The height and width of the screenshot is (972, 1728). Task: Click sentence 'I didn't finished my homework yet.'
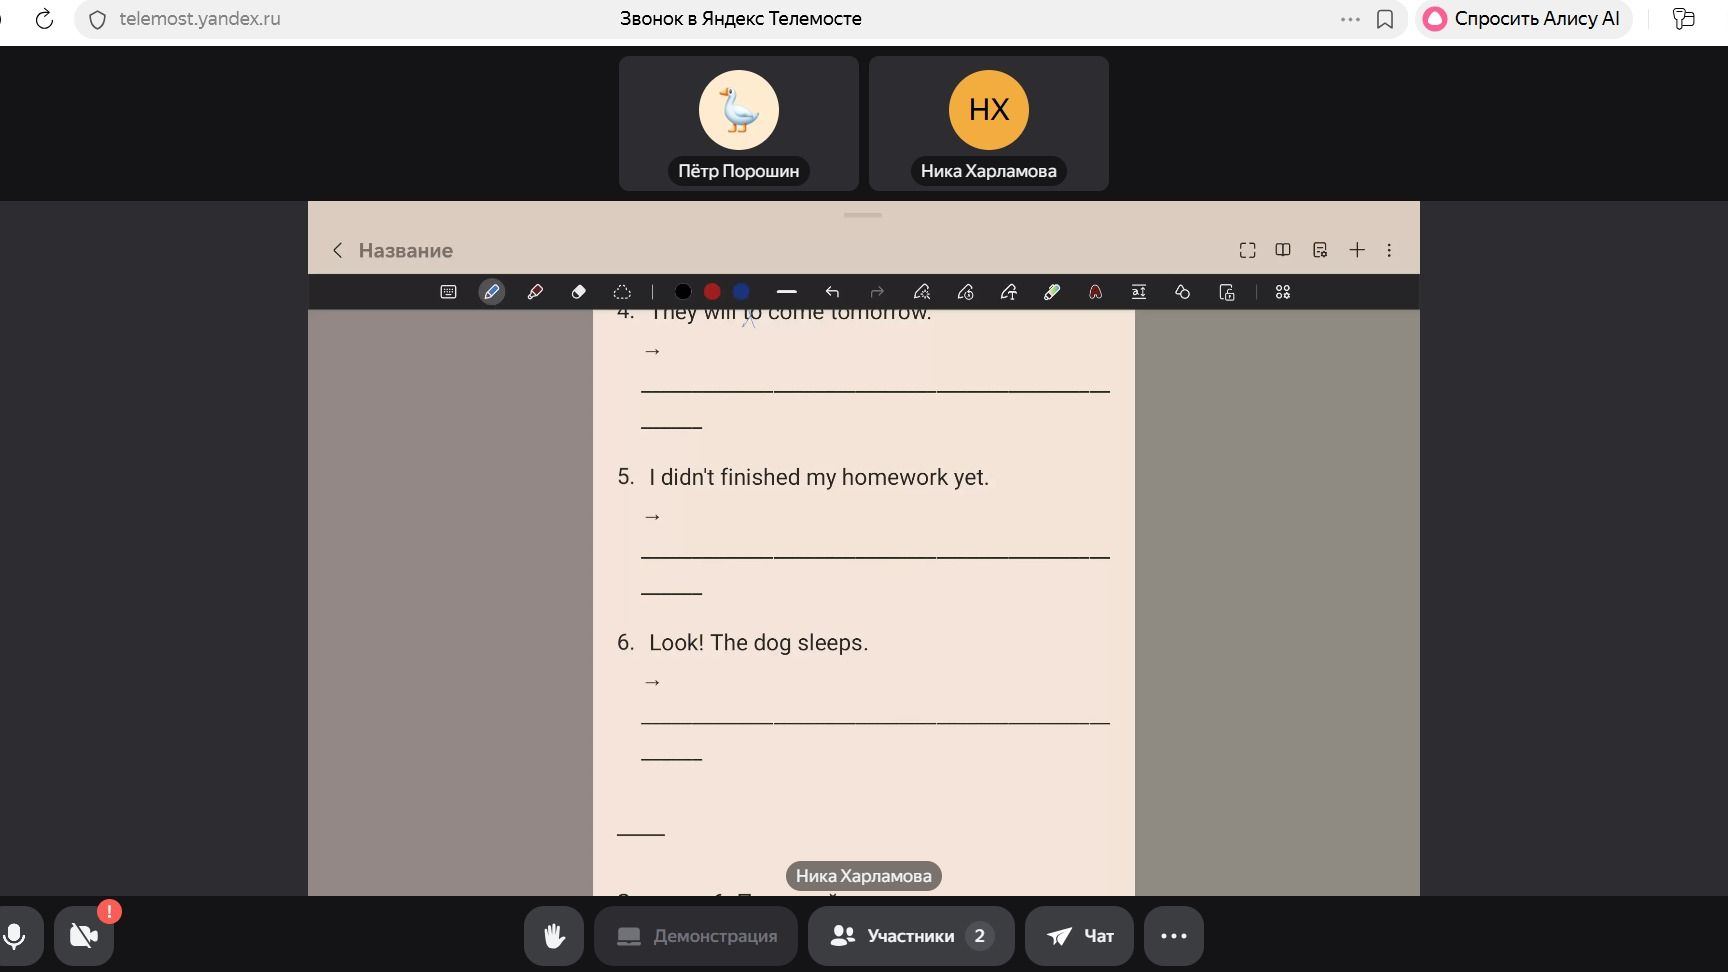pos(819,477)
